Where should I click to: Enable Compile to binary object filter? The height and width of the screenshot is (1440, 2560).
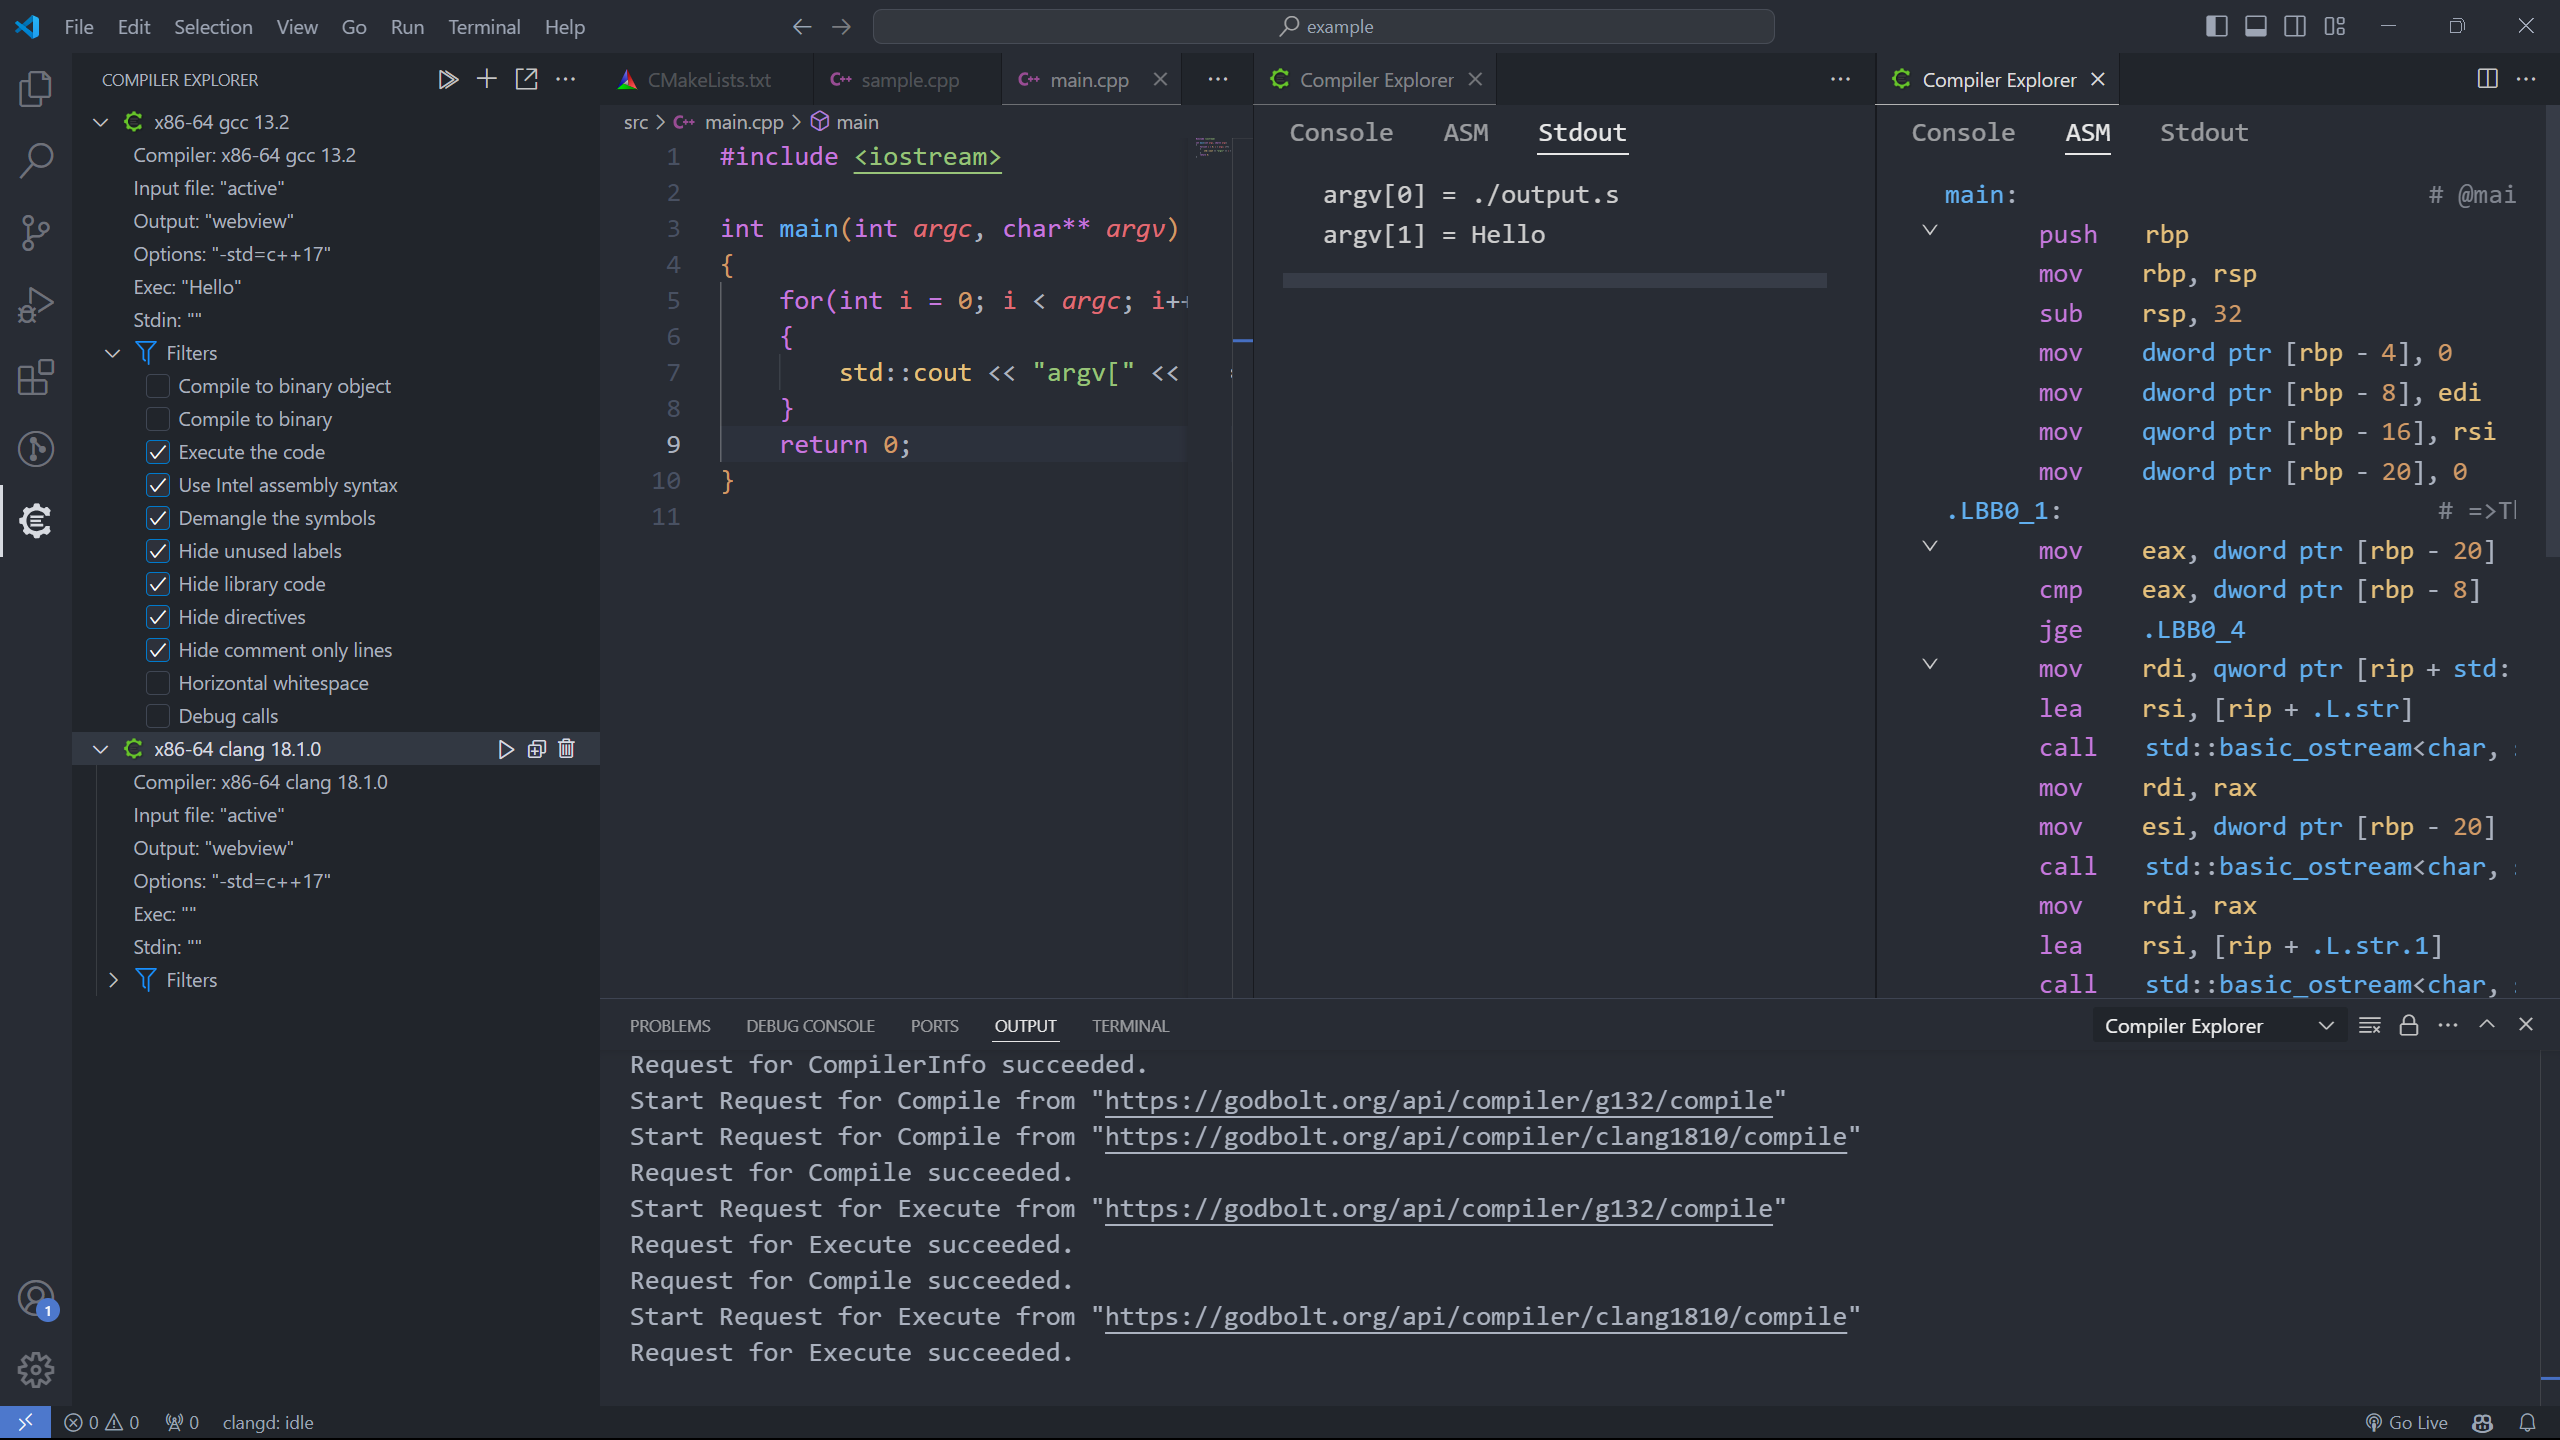pyautogui.click(x=158, y=386)
